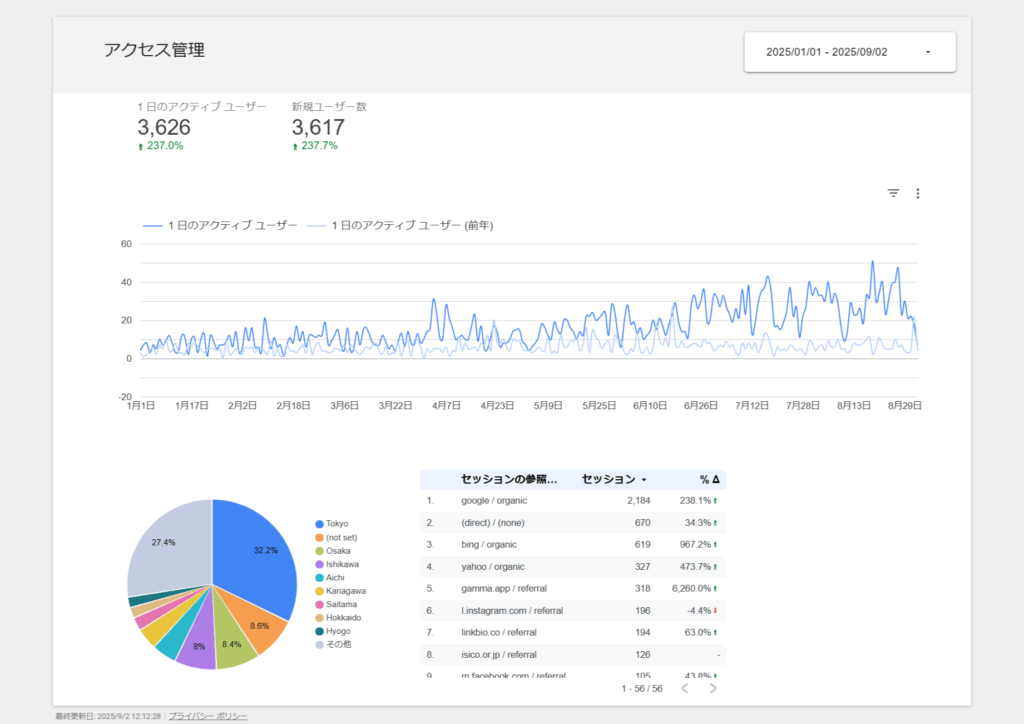The width and height of the screenshot is (1024, 724).
Task: Go to next table page arrow
Action: click(713, 688)
